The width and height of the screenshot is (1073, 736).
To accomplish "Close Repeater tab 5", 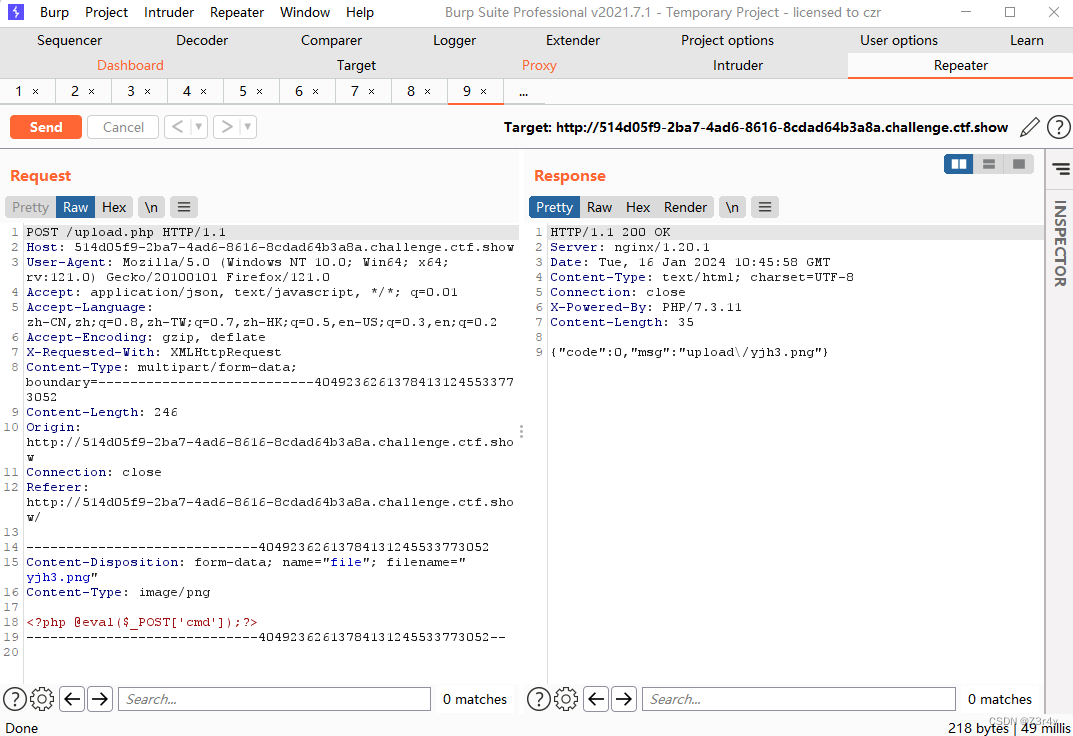I will (x=259, y=92).
